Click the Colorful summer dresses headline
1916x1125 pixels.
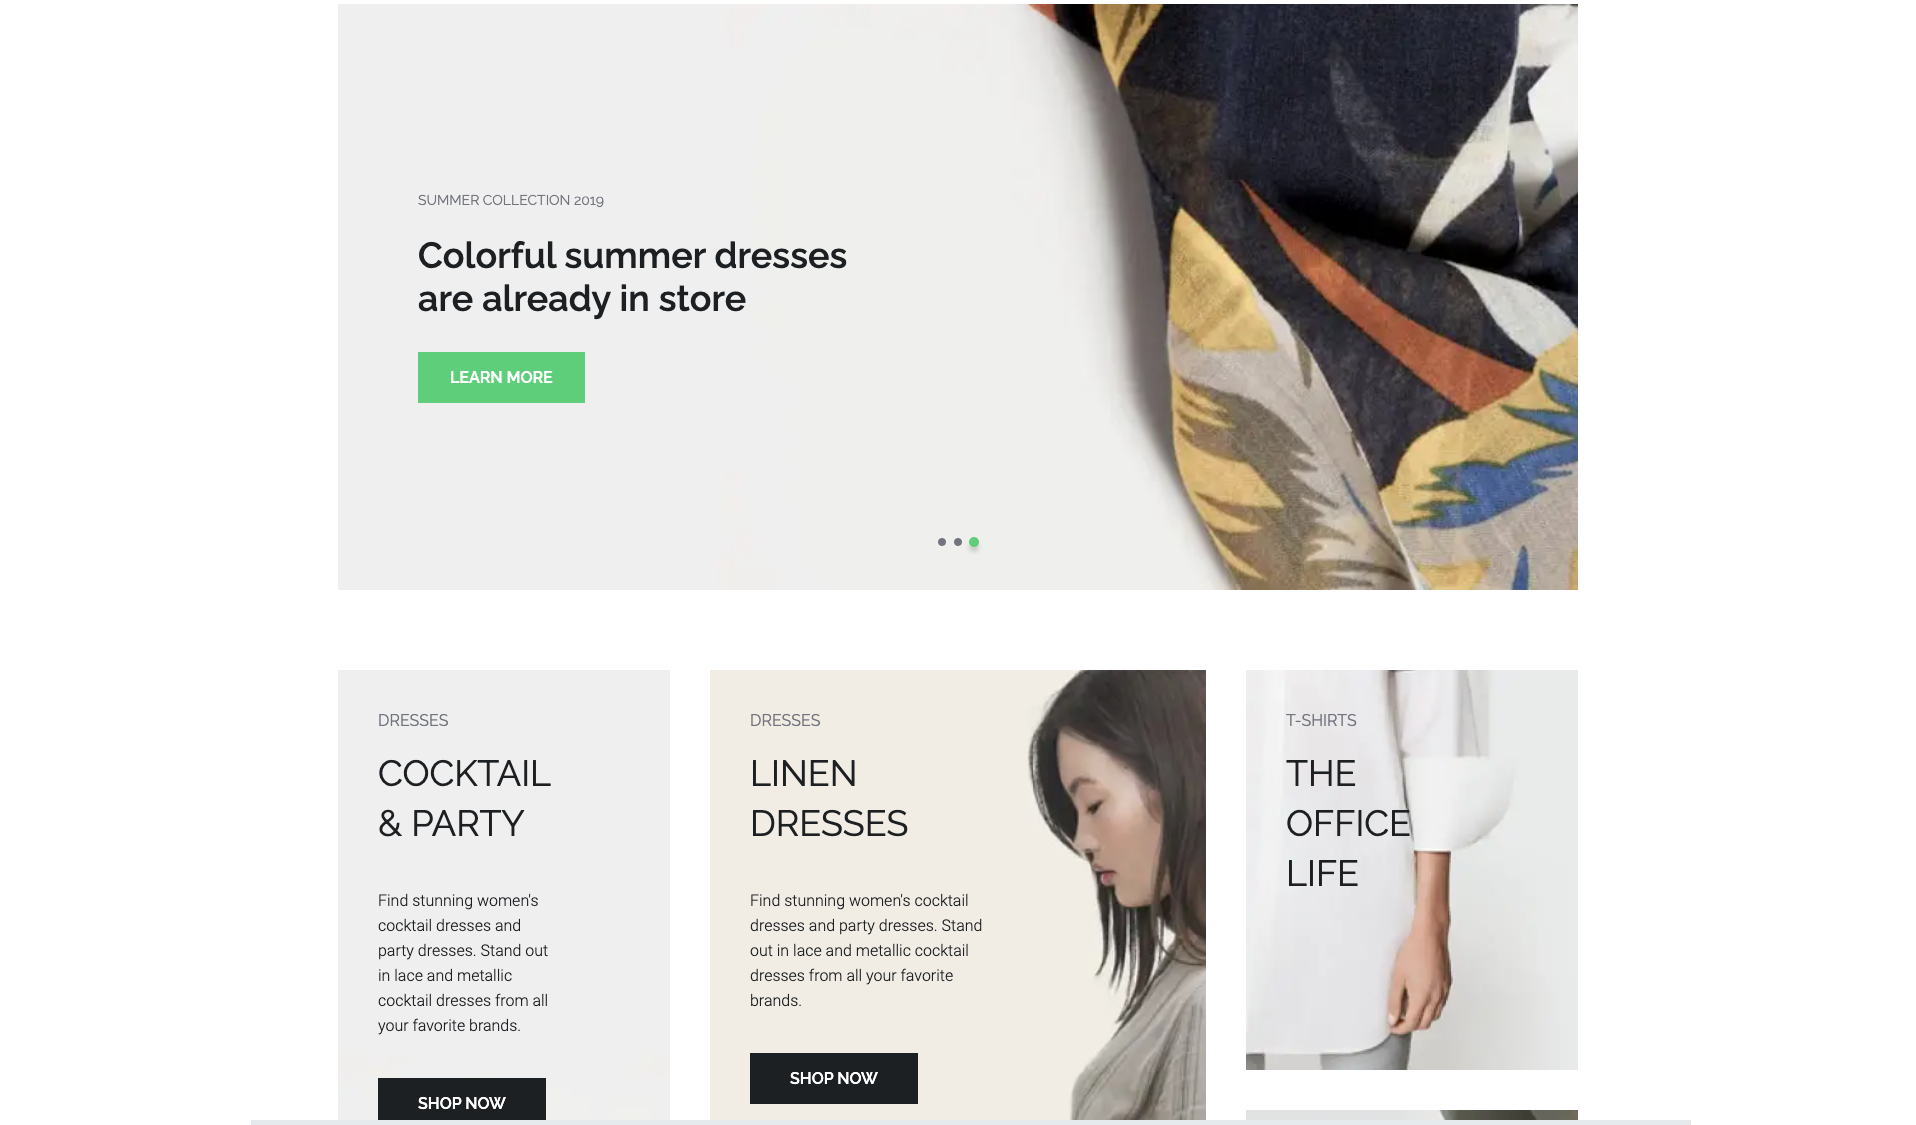(632, 277)
